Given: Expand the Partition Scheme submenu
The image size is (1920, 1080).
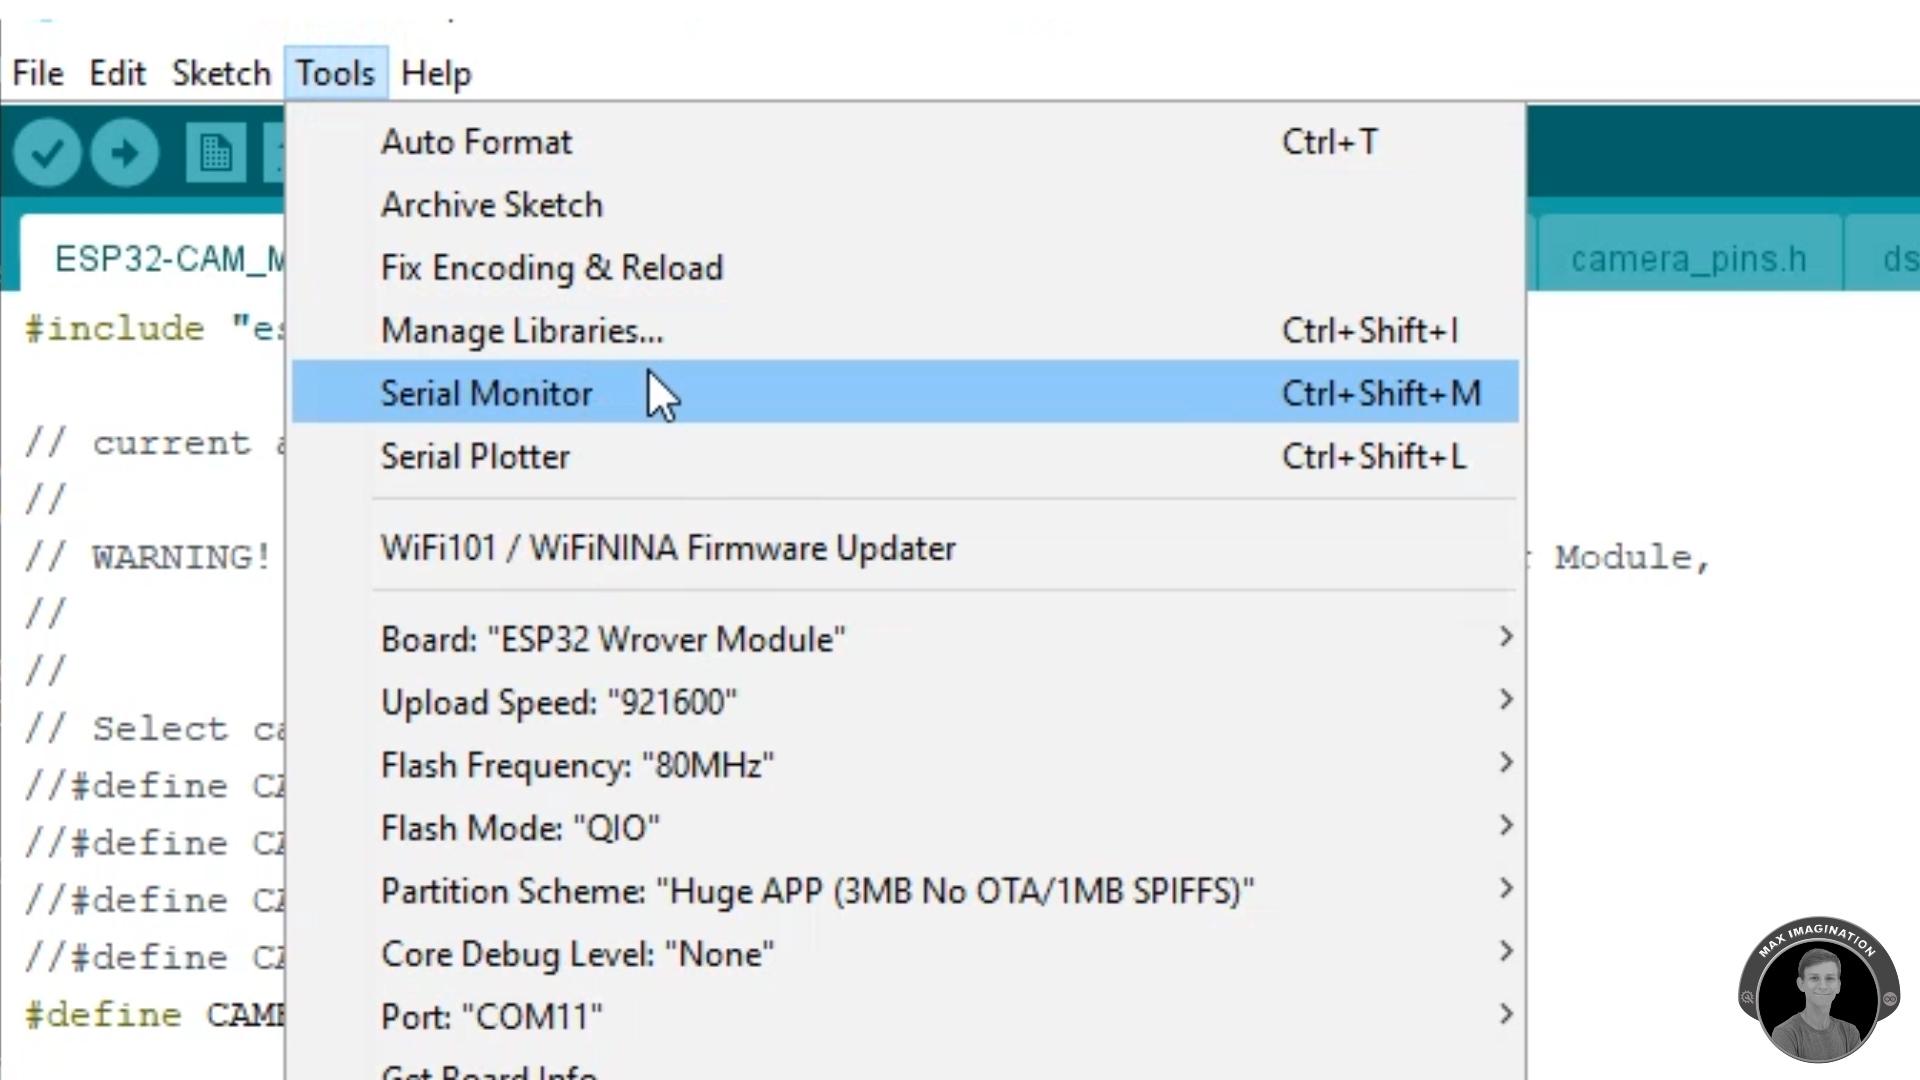Looking at the screenshot, I should [x=1505, y=890].
